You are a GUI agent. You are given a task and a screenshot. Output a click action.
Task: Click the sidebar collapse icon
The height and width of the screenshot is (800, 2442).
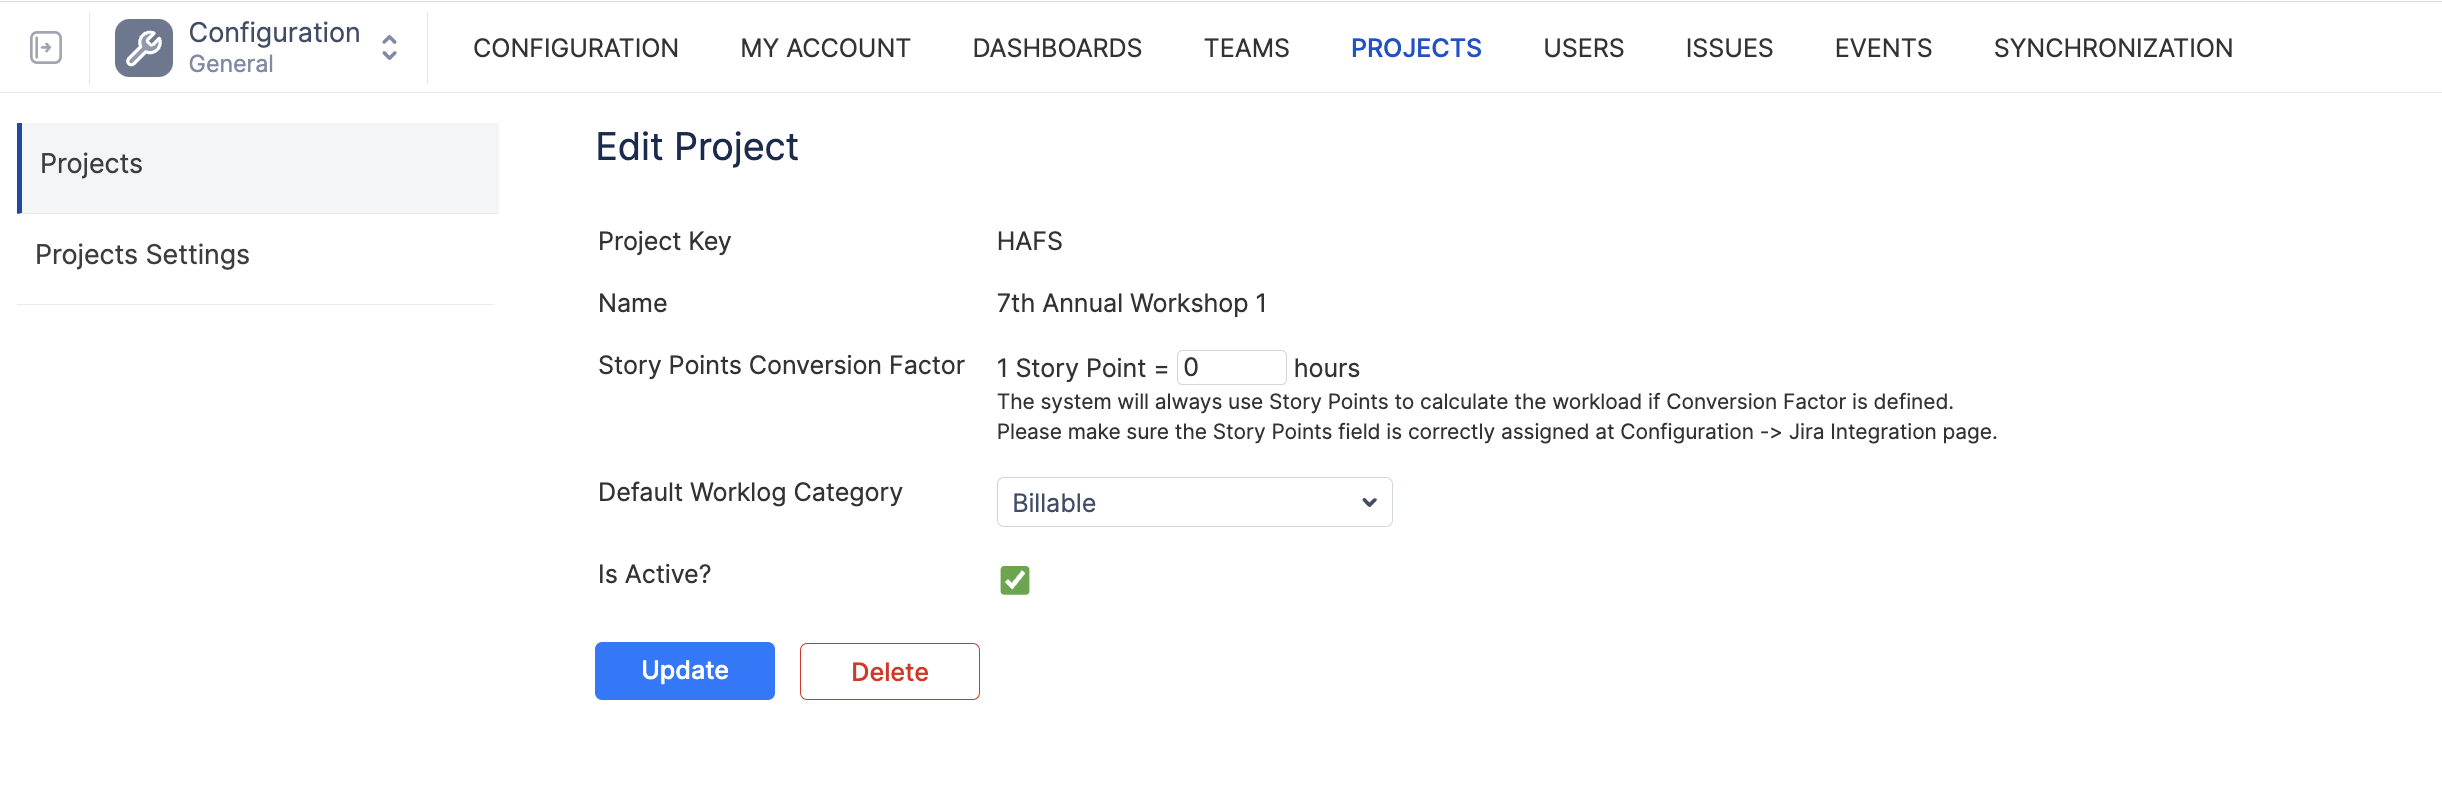click(46, 47)
